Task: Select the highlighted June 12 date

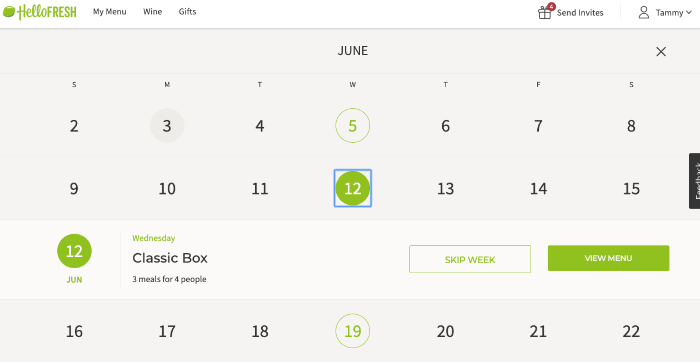Action: tap(353, 188)
